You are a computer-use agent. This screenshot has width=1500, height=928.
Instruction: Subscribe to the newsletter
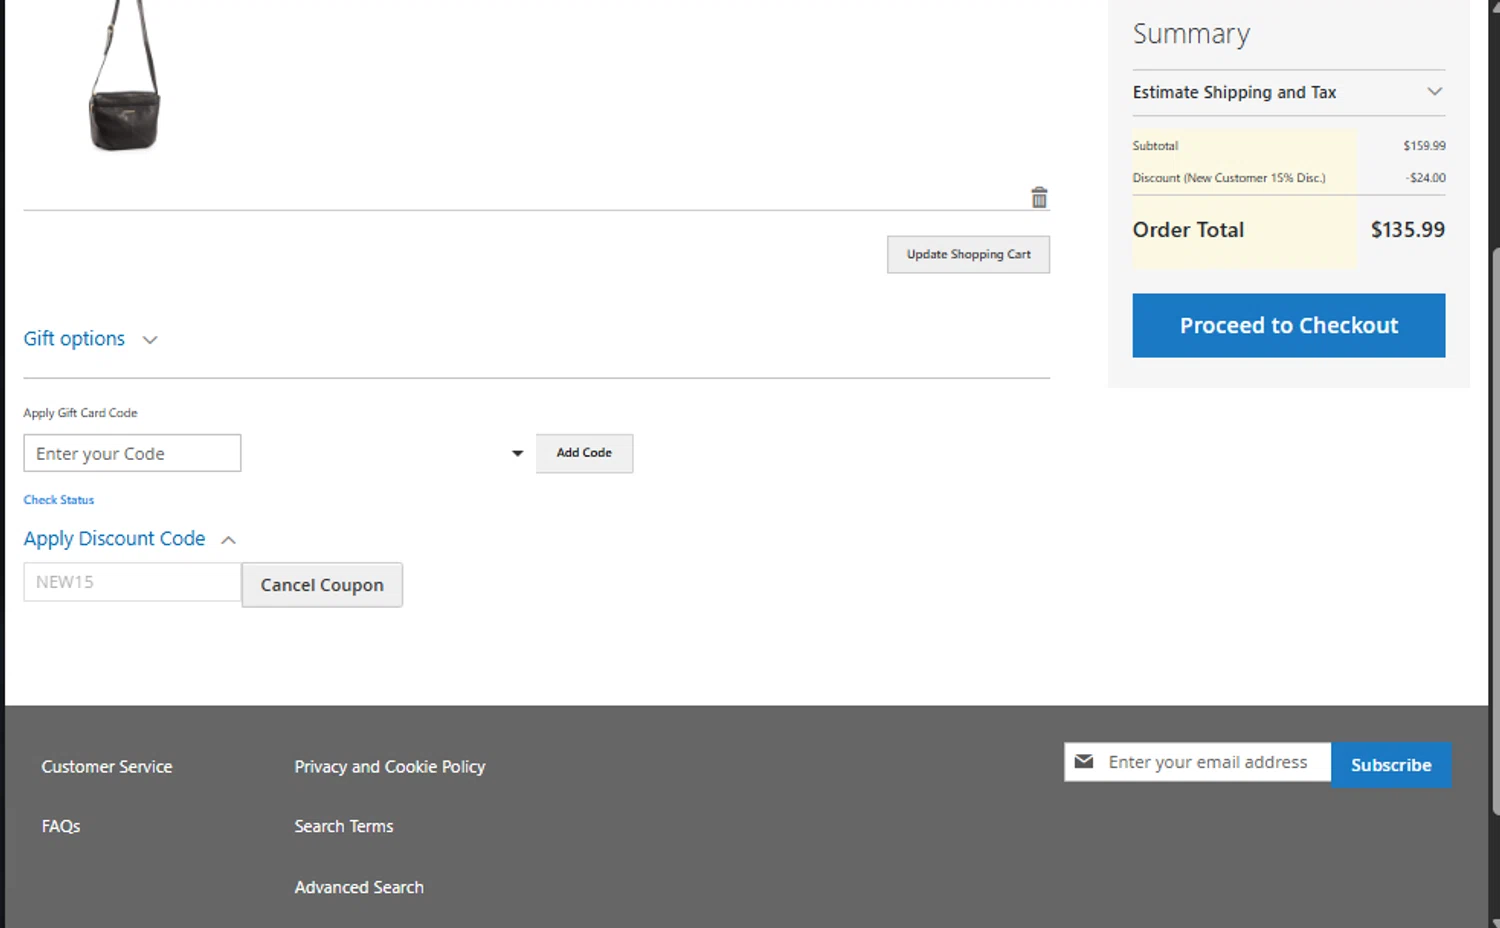pos(1390,765)
